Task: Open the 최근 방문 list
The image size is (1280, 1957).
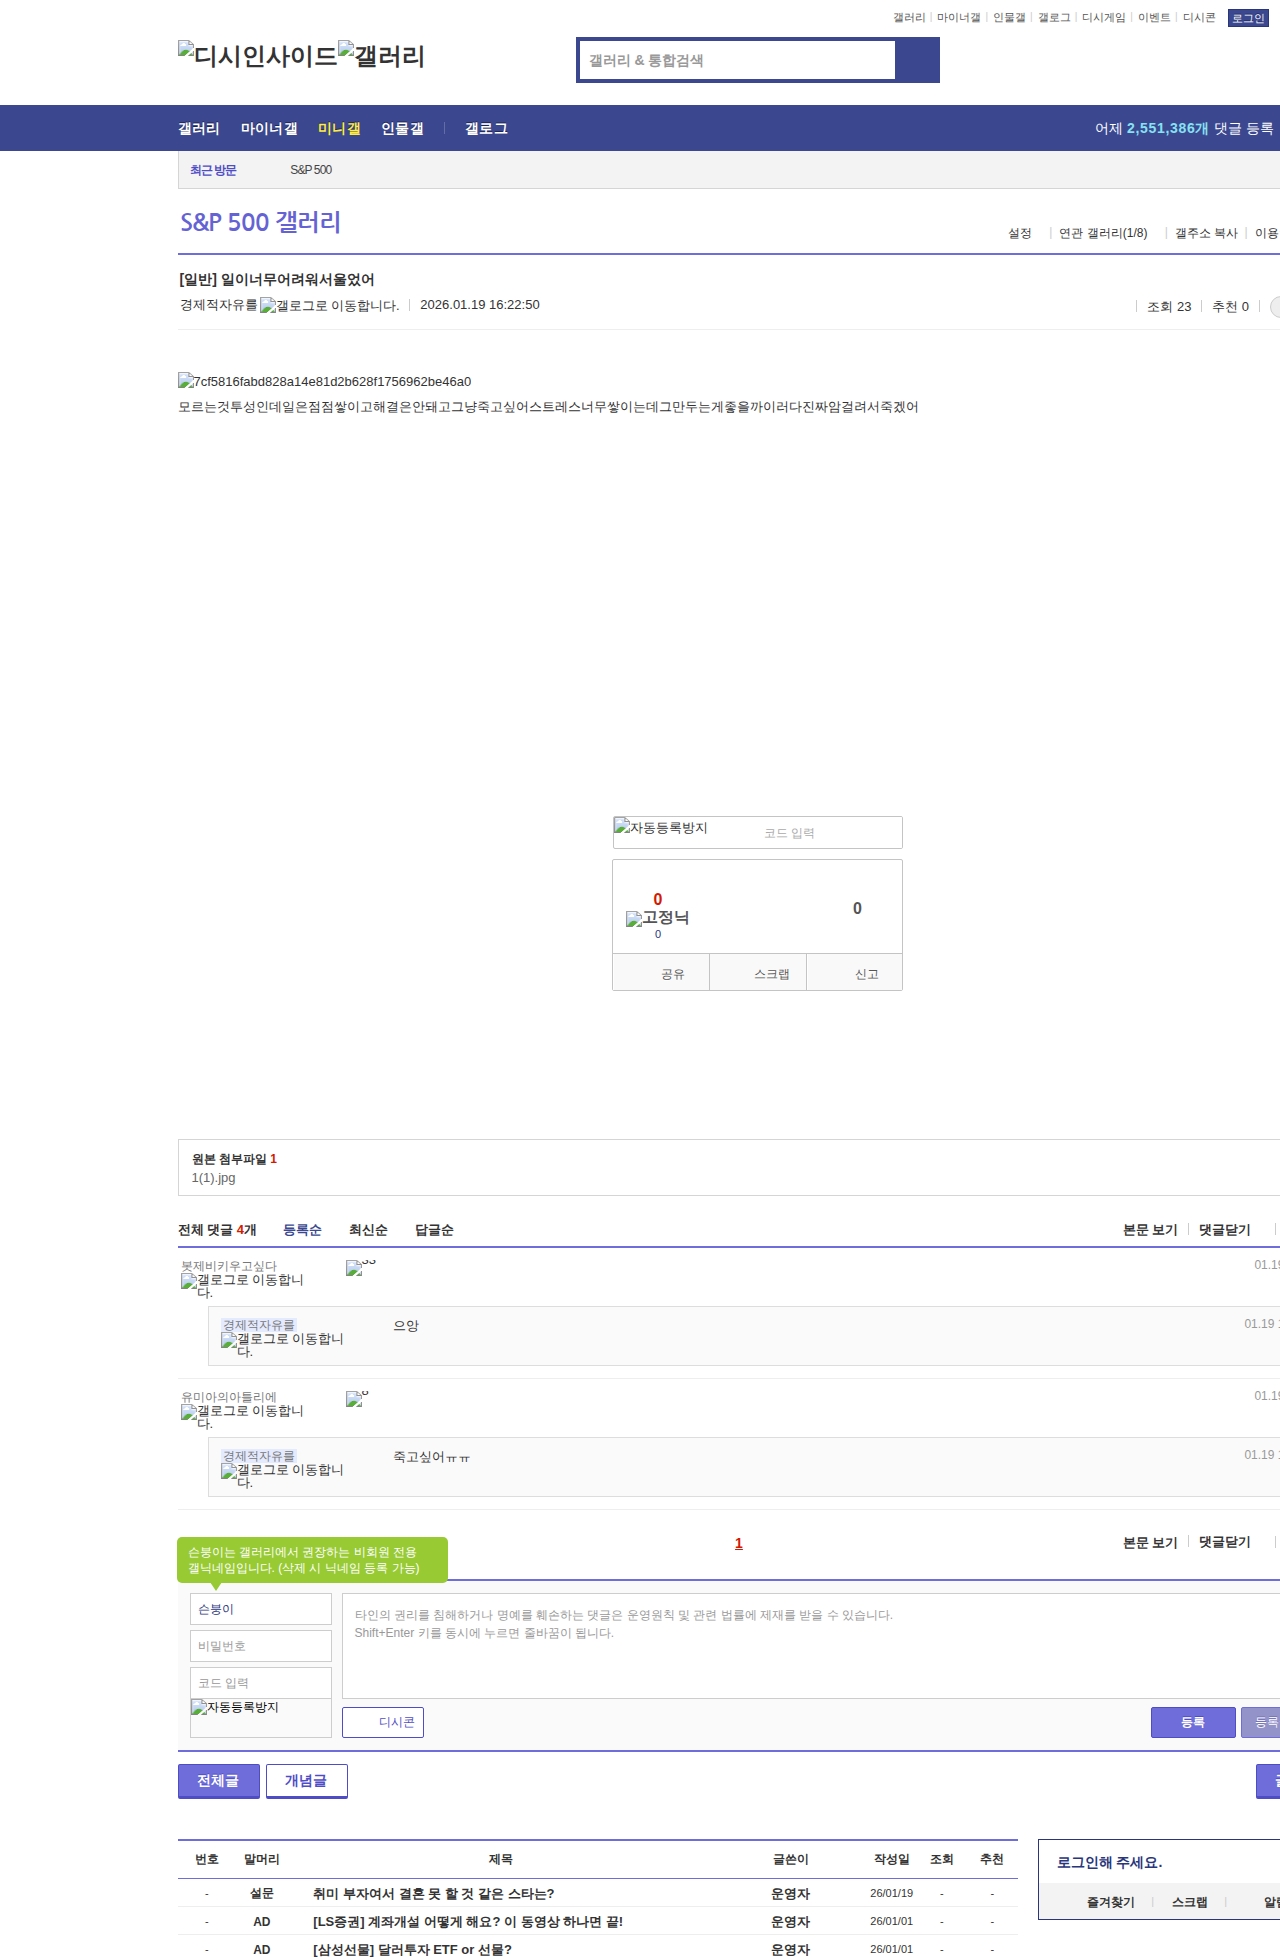Action: coord(213,170)
